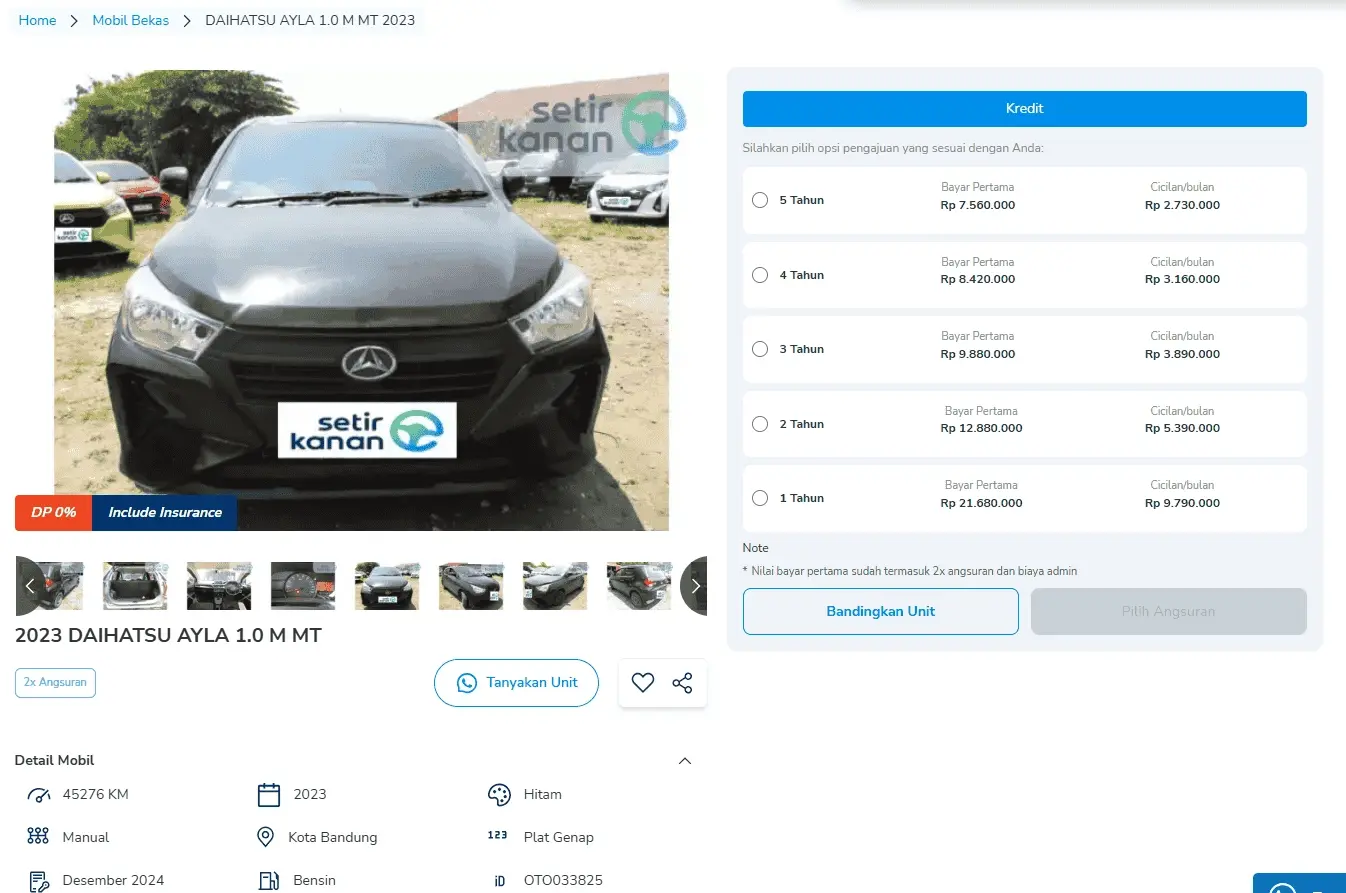Screen dimensions: 1346x893
Task: Open the dashboard interior thumbnail
Action: 219,586
